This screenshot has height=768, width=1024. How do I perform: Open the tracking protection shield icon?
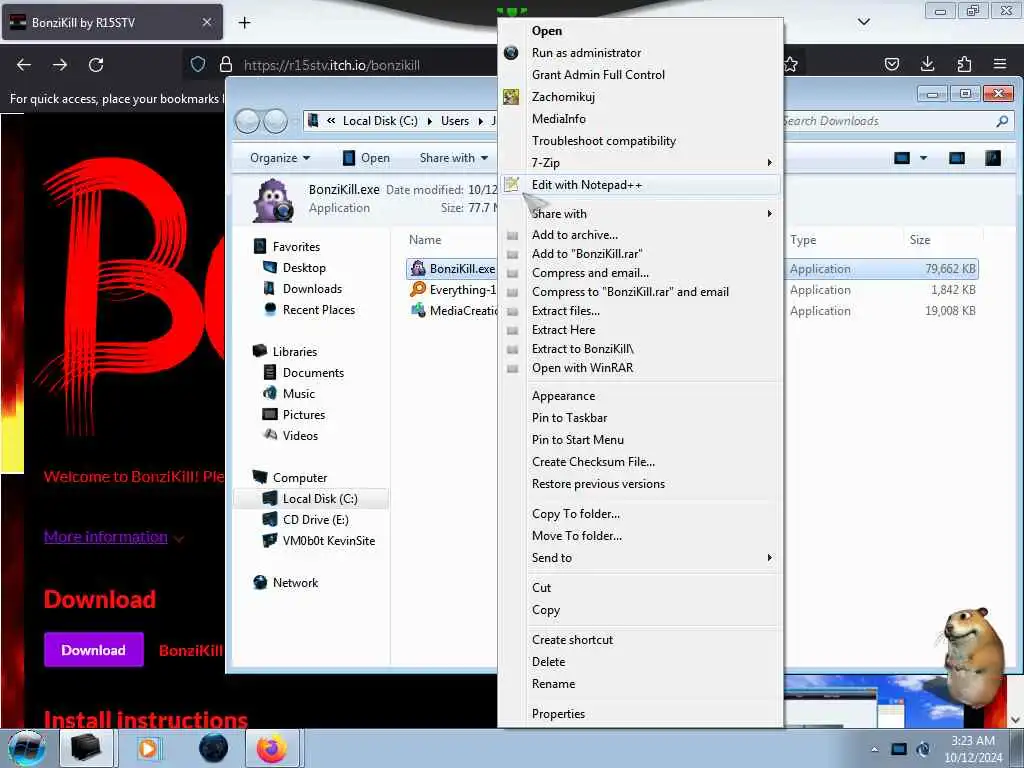(198, 64)
